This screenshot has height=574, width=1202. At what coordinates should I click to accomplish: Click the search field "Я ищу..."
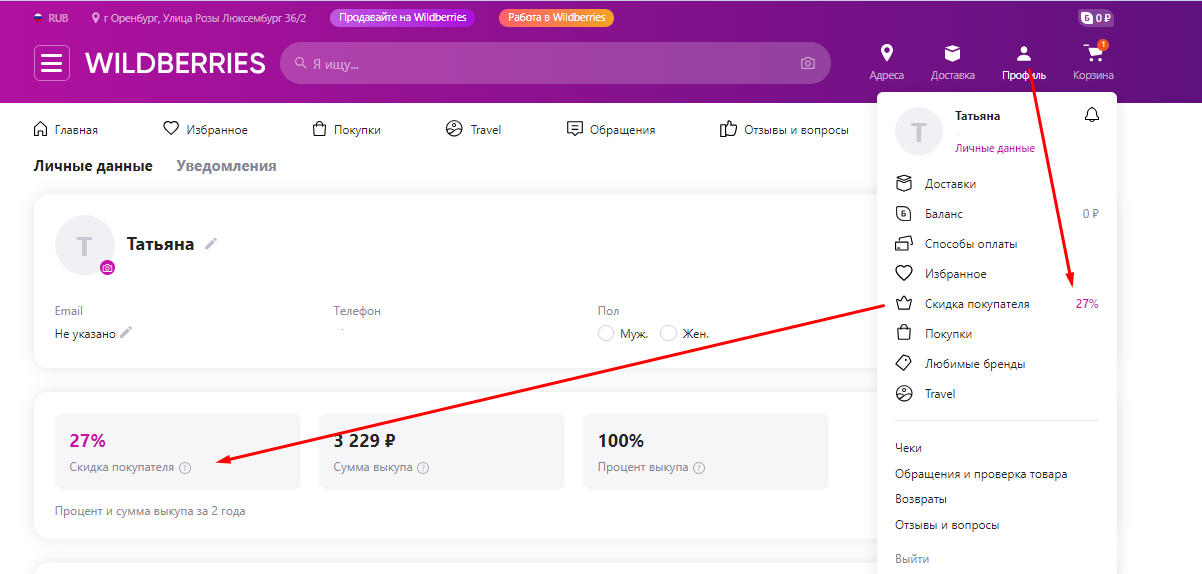point(555,63)
